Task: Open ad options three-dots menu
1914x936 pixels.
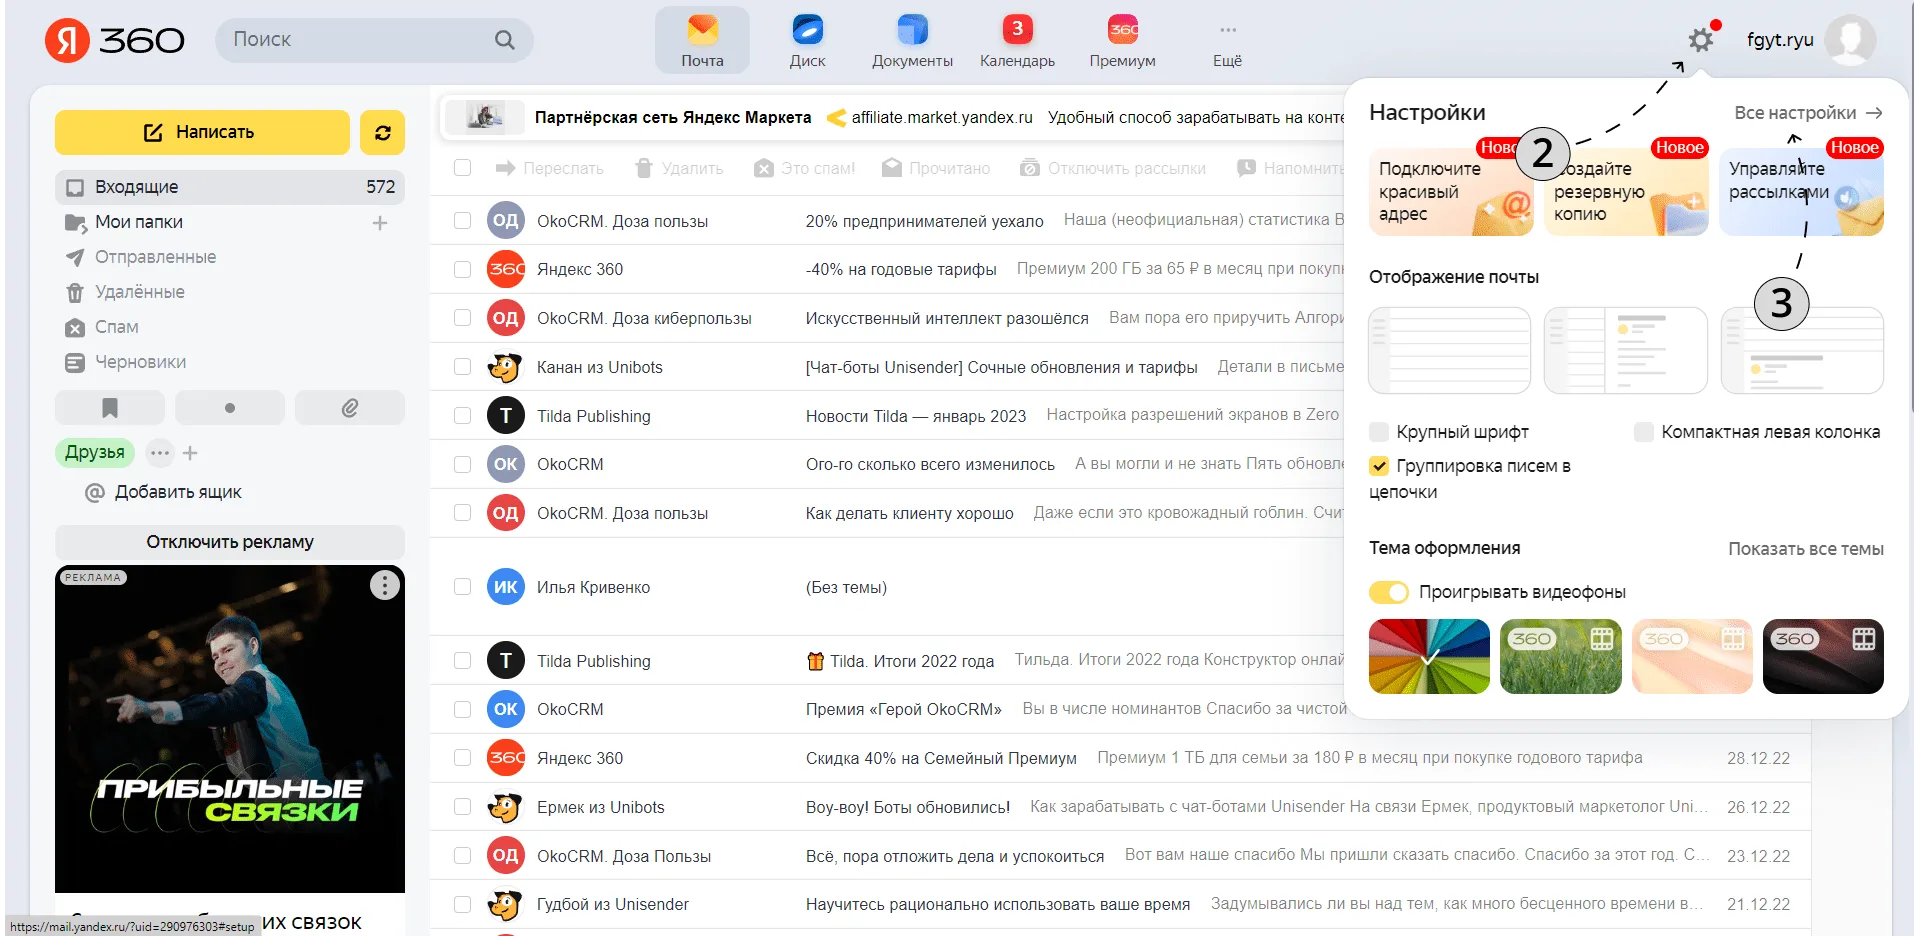Action: tap(385, 585)
